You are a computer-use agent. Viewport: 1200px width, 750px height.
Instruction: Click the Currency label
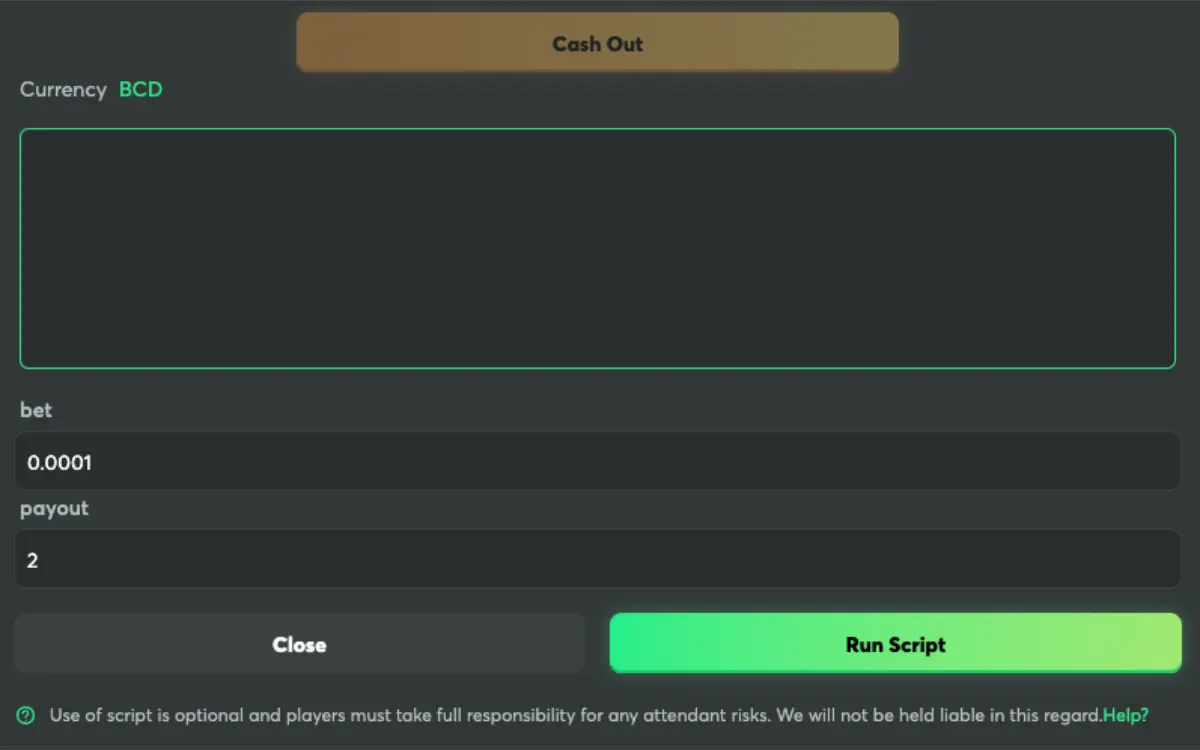coord(63,89)
